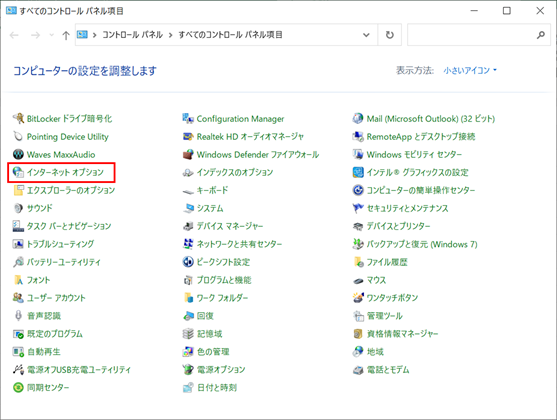This screenshot has height=420, width=557.
Task: Expand the address bar history dropdown
Action: (366, 35)
